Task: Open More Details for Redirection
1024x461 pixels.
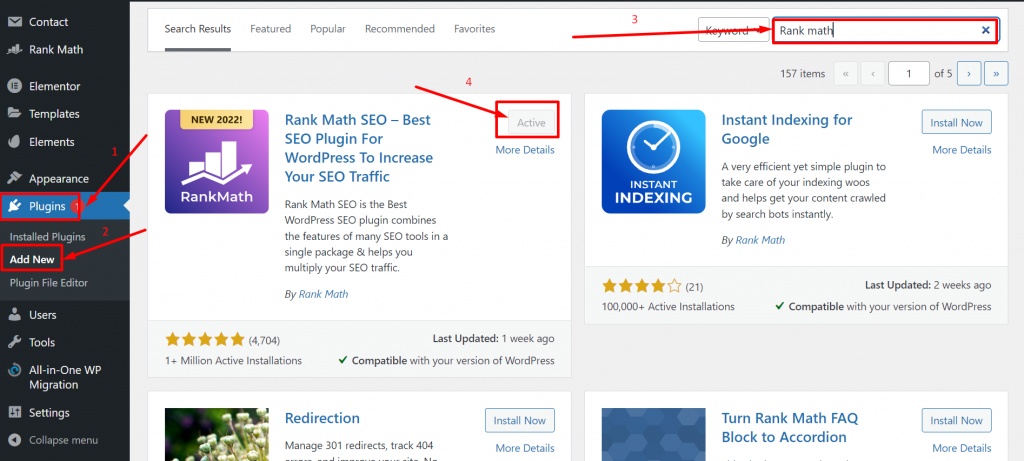Action: pyautogui.click(x=525, y=448)
